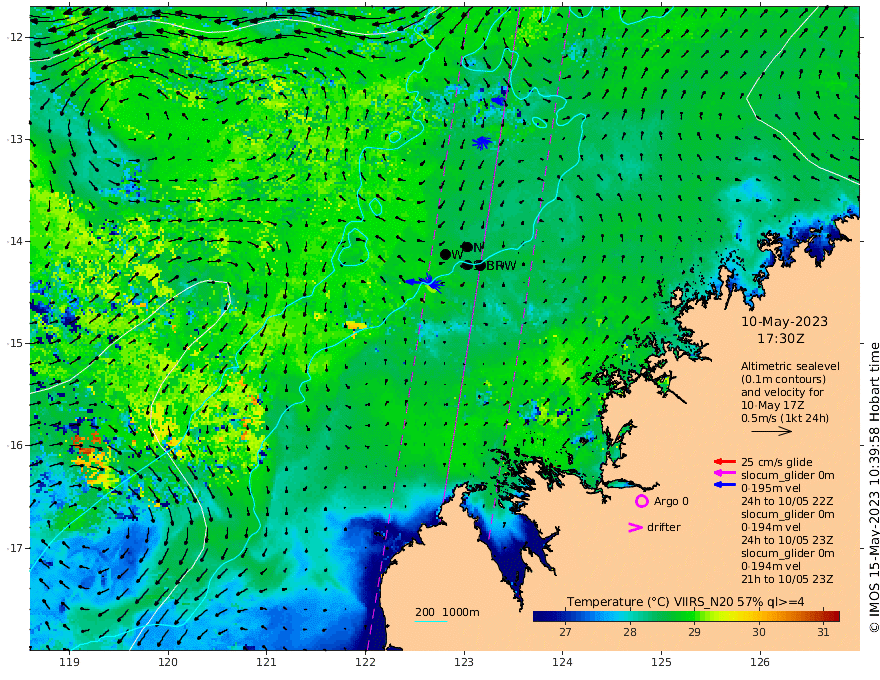Click the longitude axis label 120
The height and width of the screenshot is (680, 880).
coord(168,662)
